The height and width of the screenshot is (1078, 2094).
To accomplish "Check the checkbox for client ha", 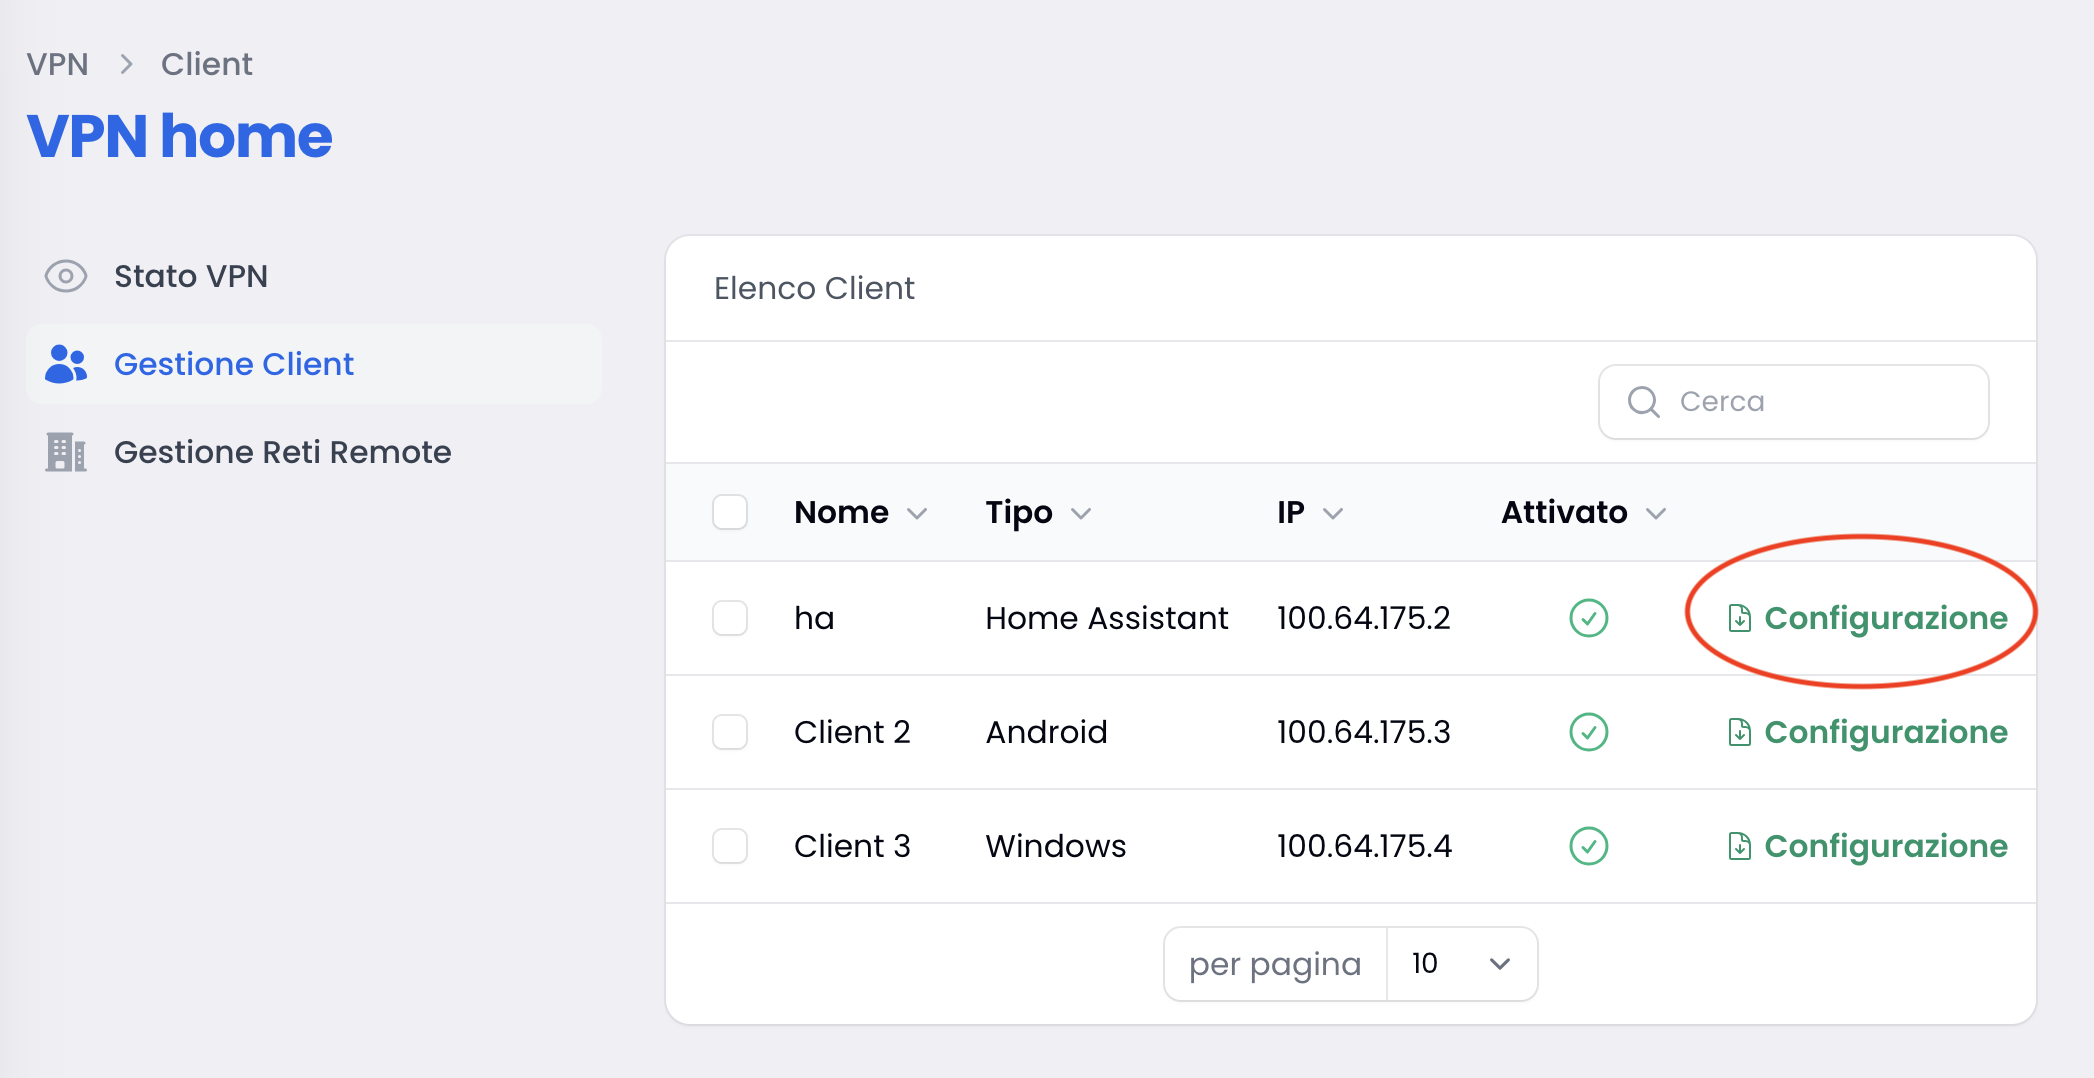I will pyautogui.click(x=730, y=618).
